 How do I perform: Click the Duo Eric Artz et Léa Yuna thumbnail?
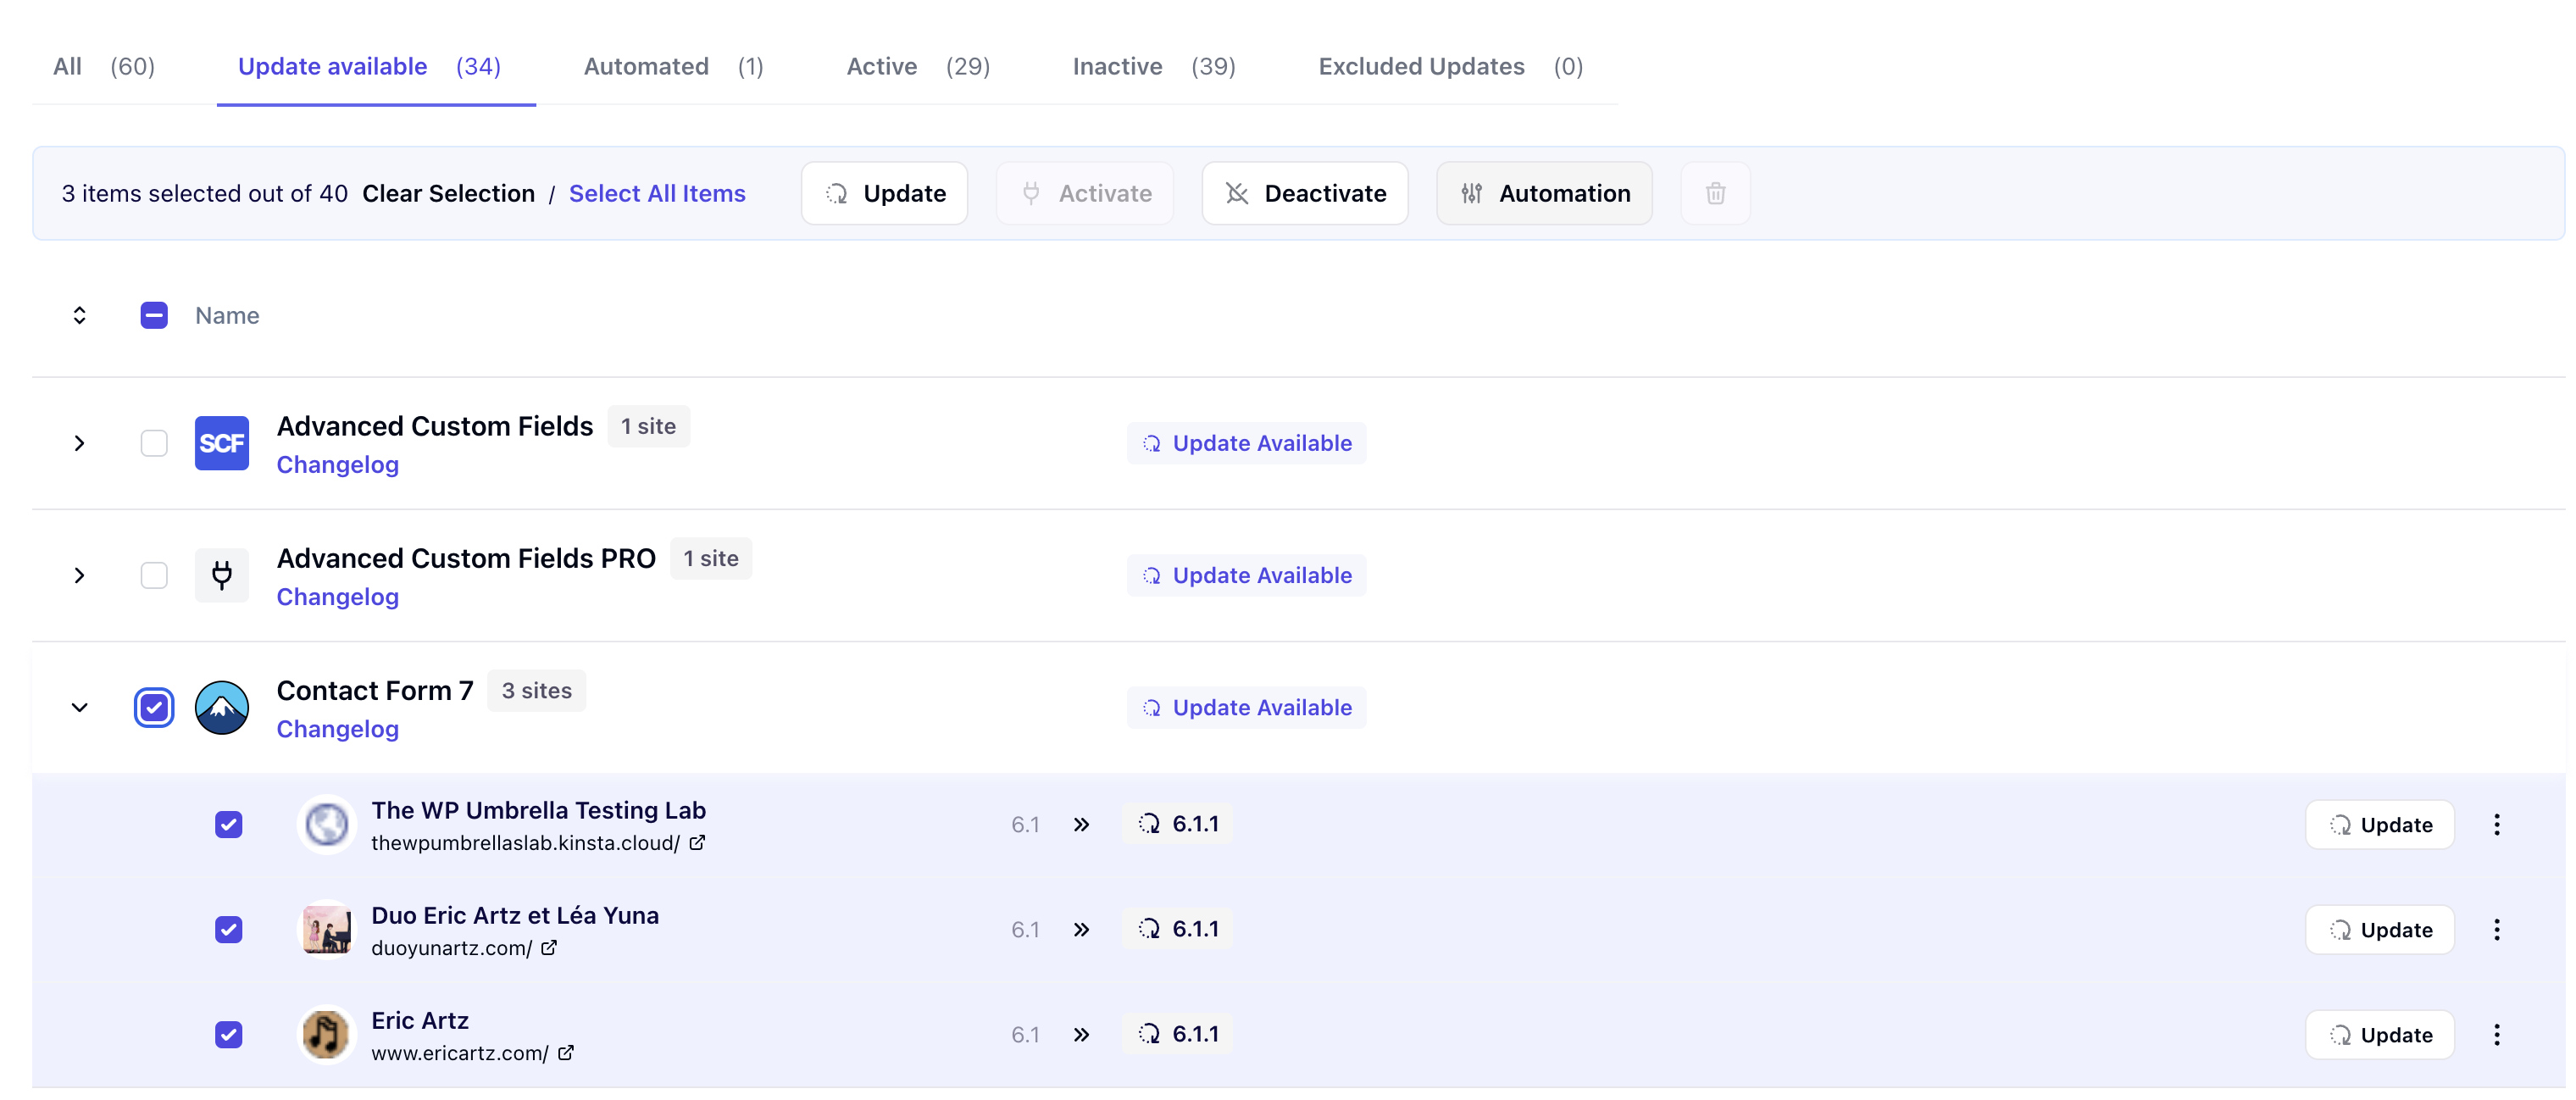327,930
